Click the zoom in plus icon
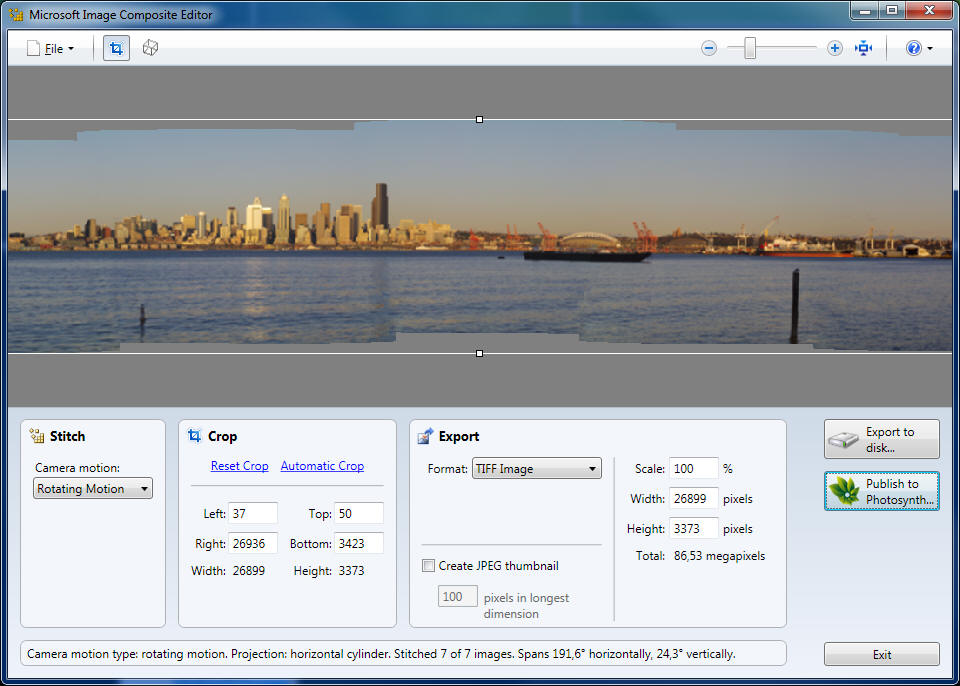The image size is (960, 686). (x=835, y=48)
